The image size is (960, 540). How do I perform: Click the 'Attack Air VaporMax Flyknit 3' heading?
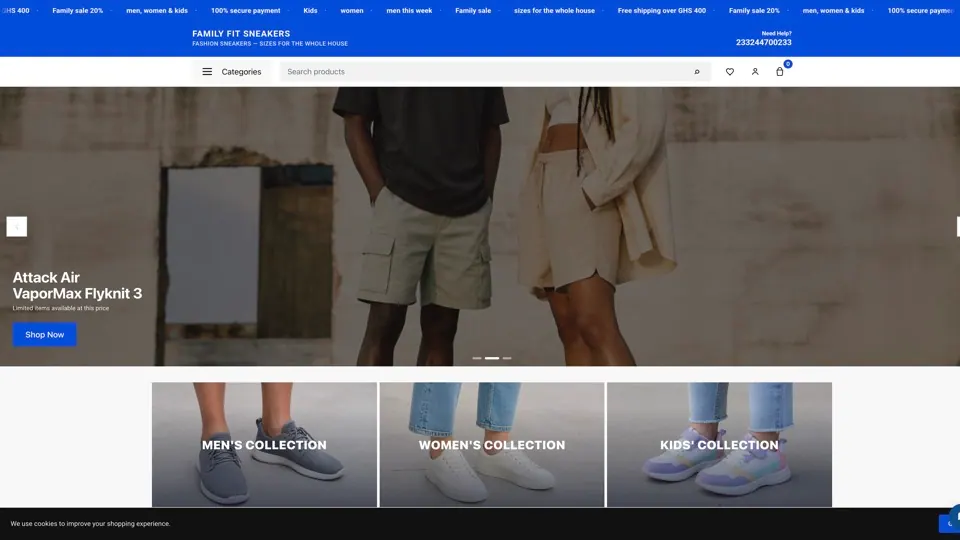pyautogui.click(x=77, y=285)
